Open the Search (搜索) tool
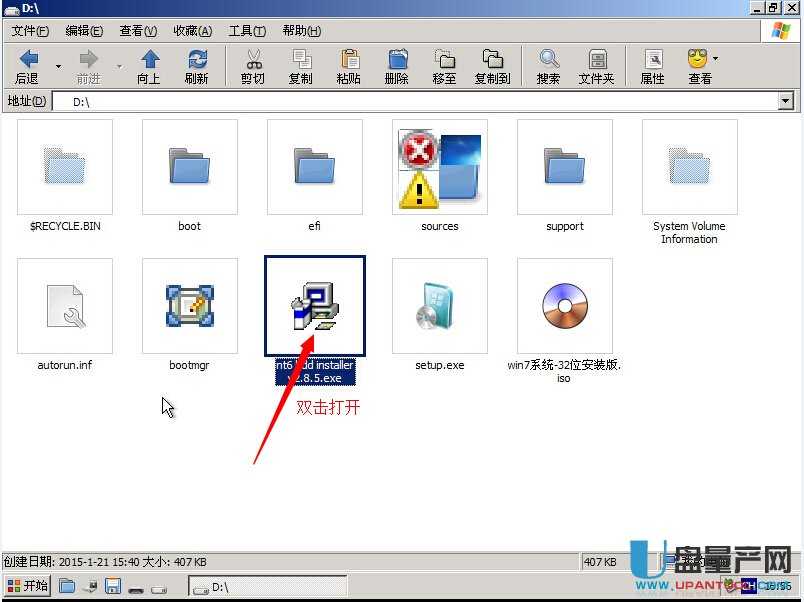Image resolution: width=804 pixels, height=602 pixels. [548, 60]
